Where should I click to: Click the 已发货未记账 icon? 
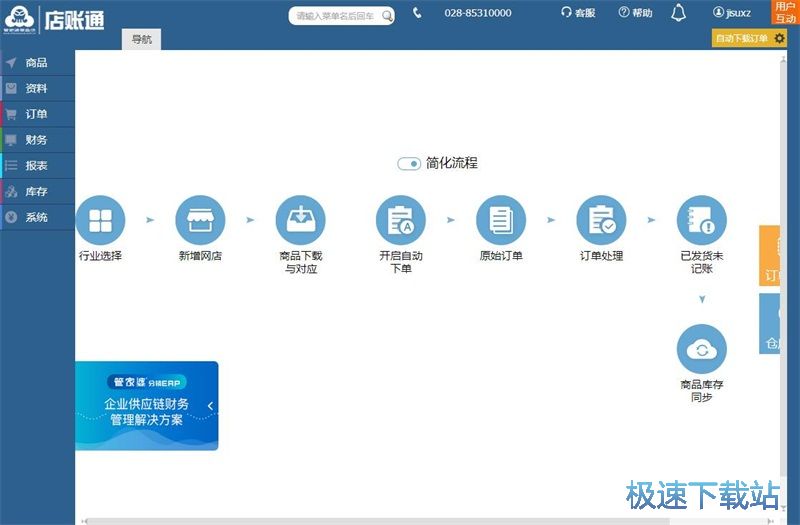(701, 220)
